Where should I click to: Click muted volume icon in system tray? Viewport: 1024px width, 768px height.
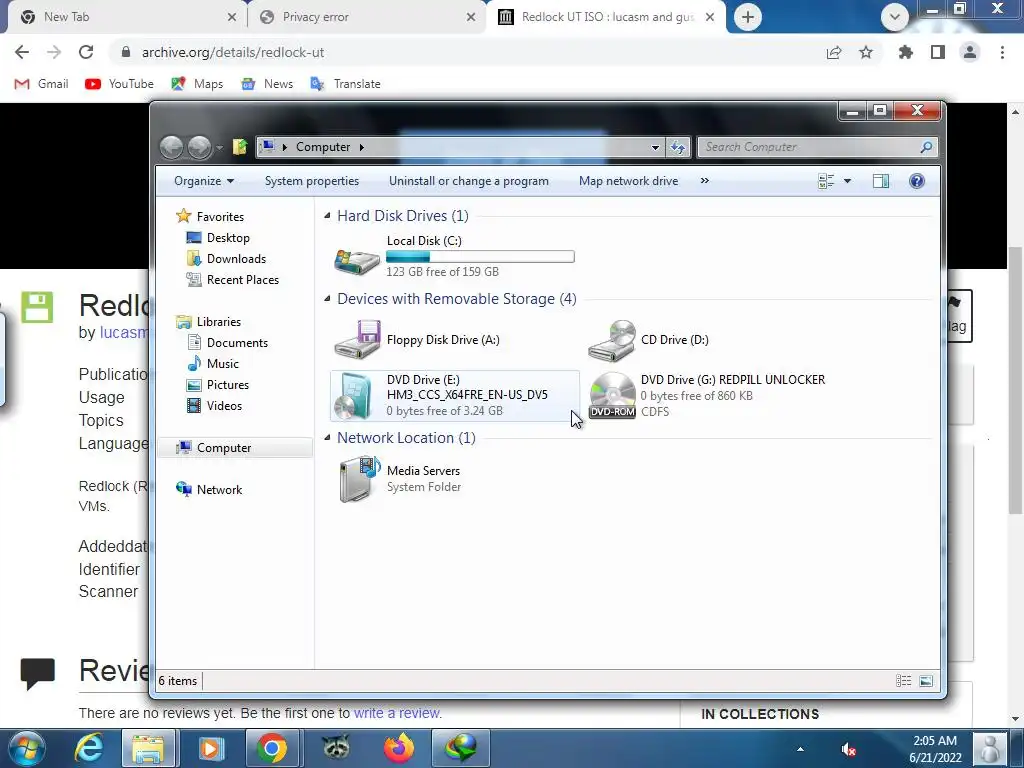click(x=848, y=749)
